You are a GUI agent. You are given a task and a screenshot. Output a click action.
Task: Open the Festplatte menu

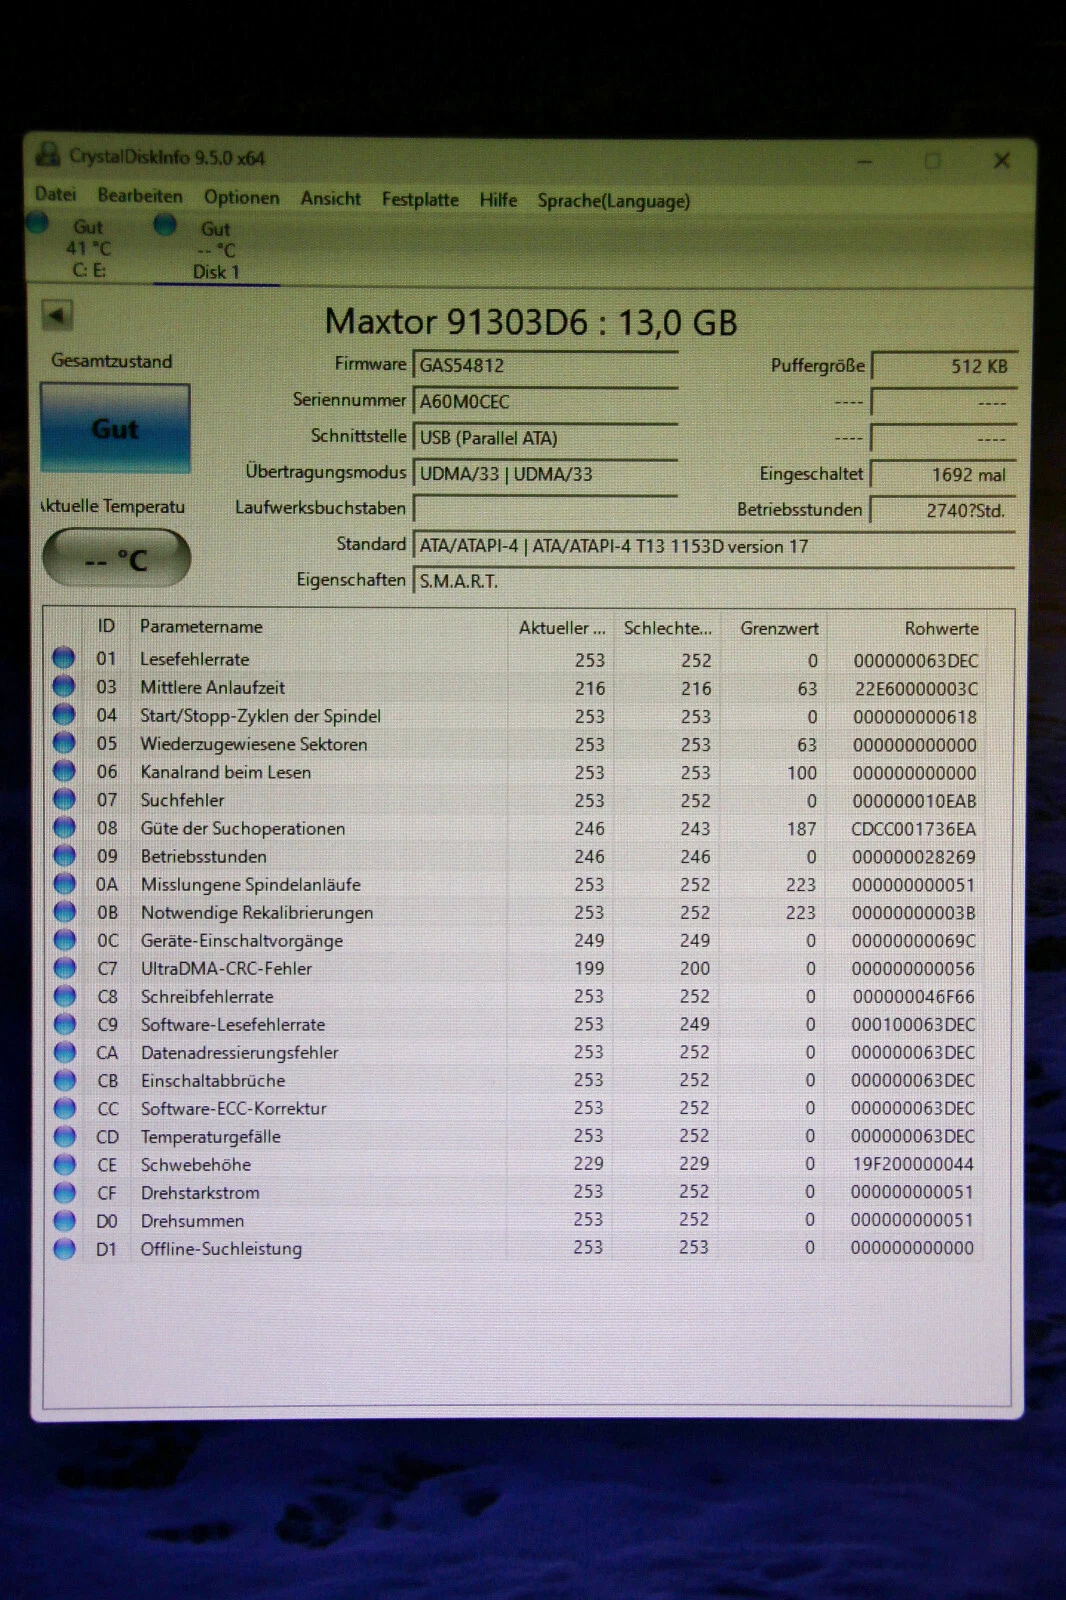coord(420,199)
